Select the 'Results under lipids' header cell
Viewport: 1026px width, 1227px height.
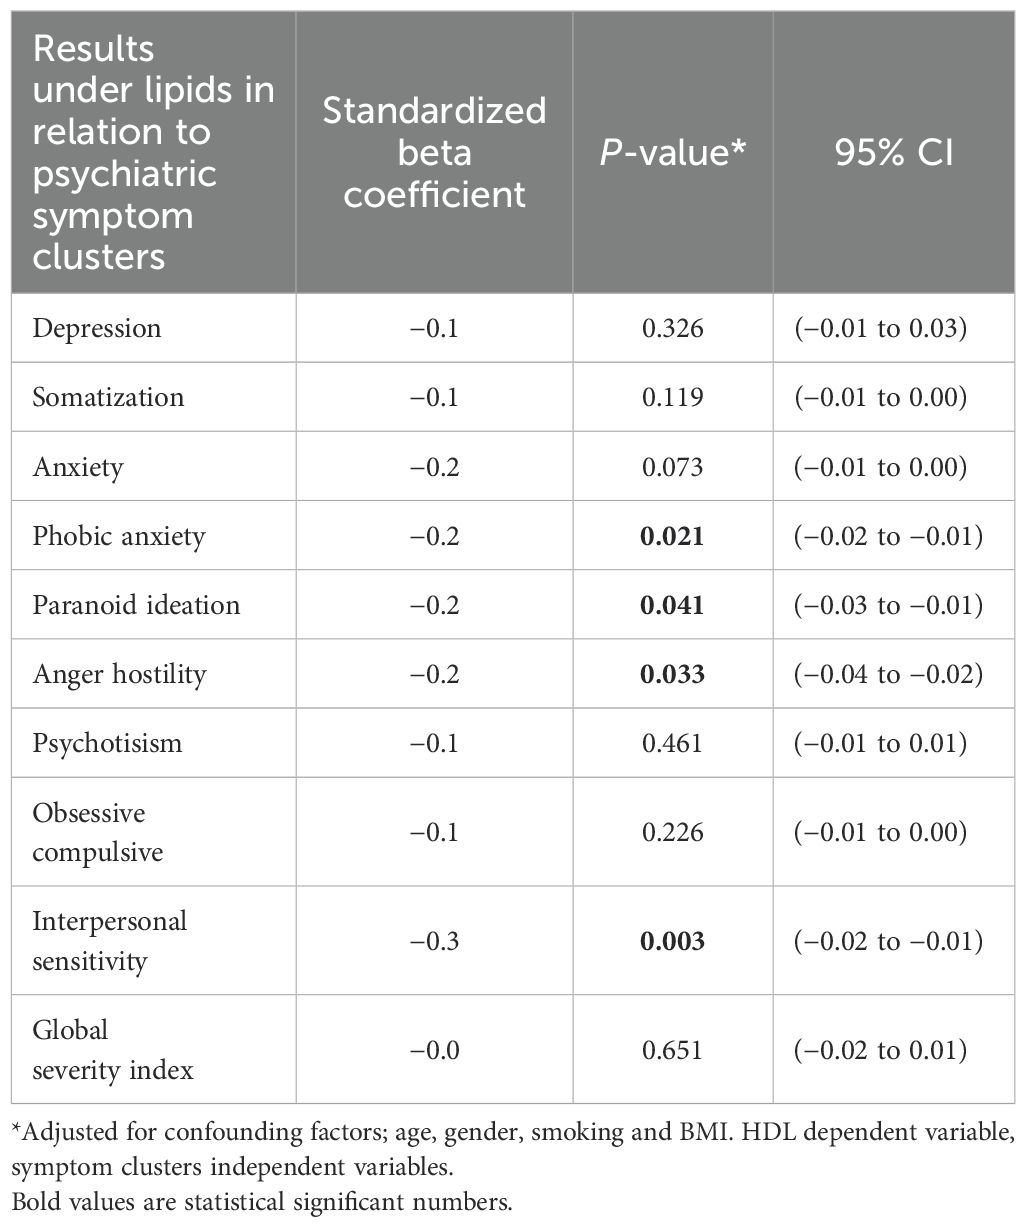coord(153,152)
